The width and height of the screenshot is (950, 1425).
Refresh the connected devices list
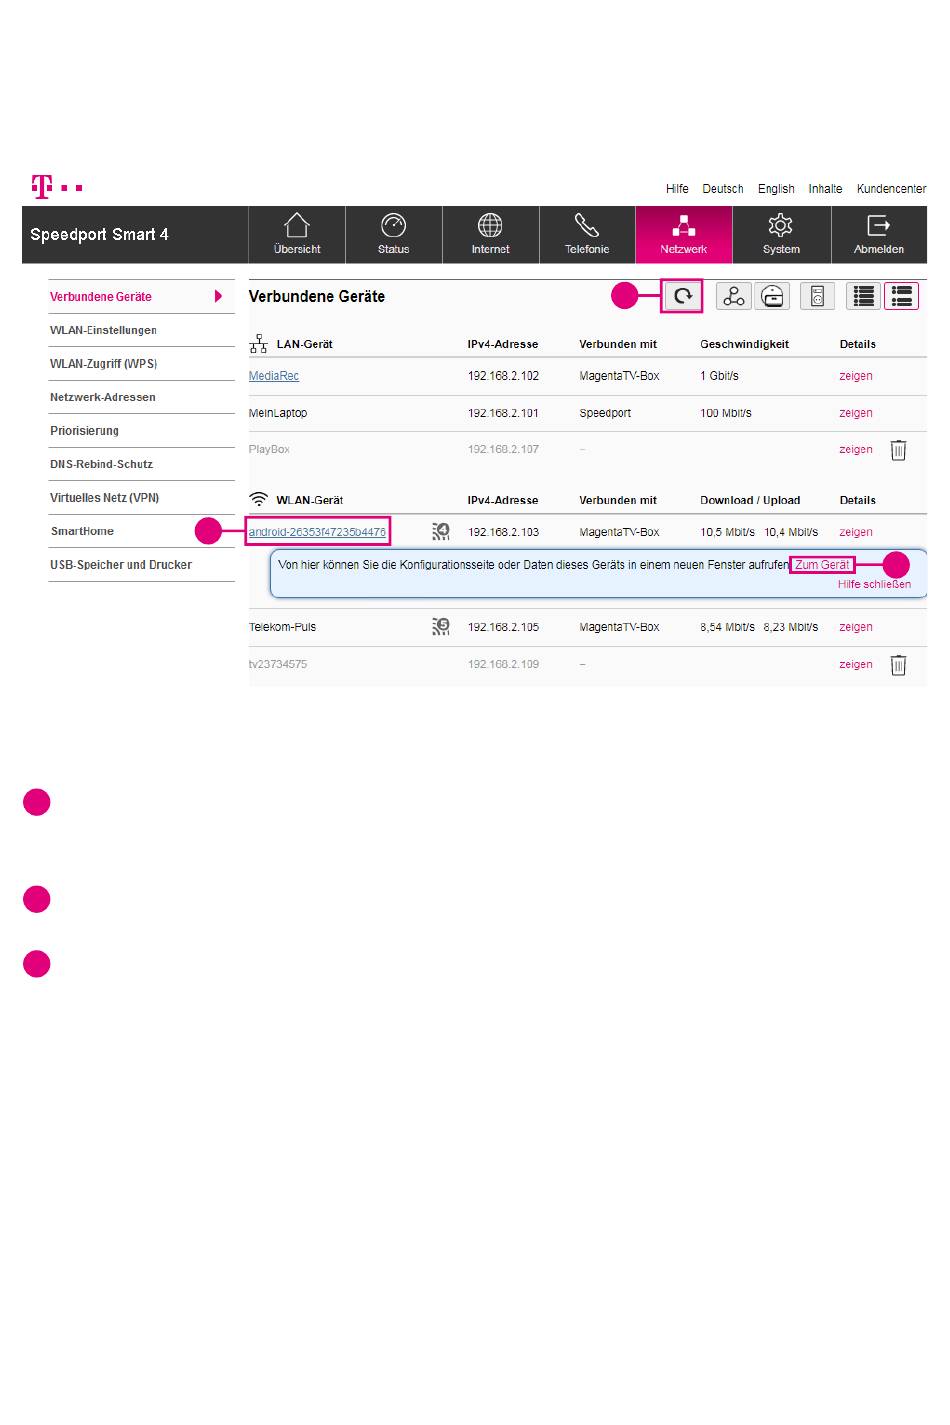coord(682,296)
